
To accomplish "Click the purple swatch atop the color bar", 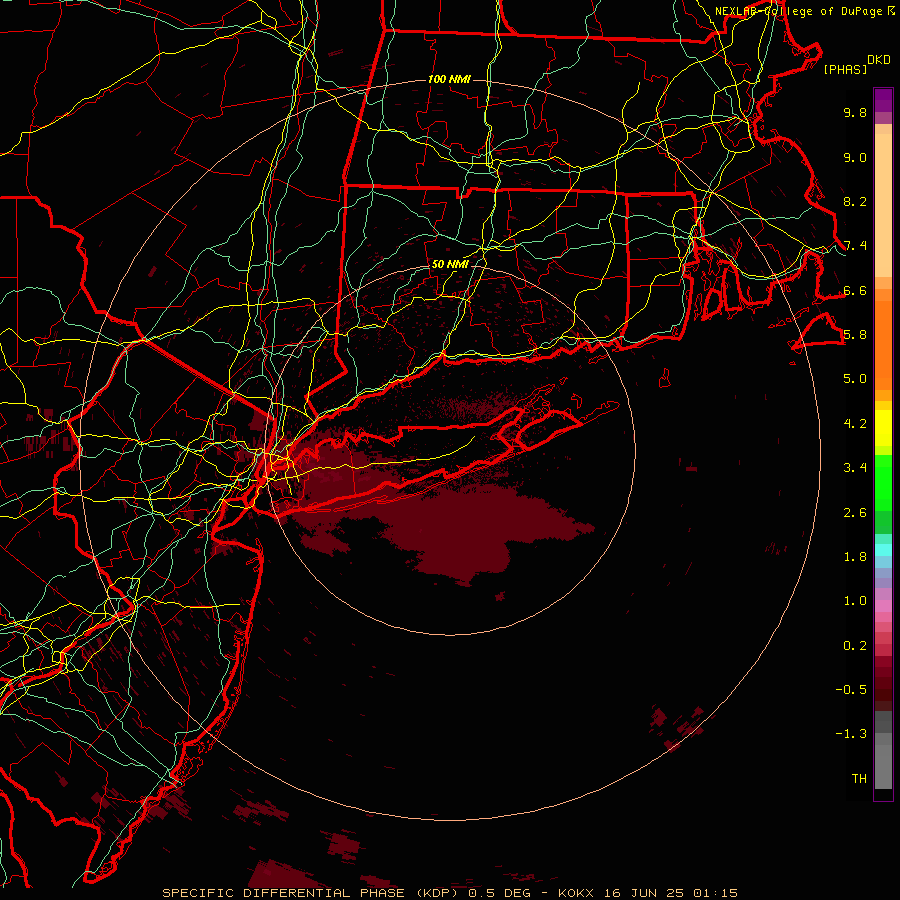I will pos(883,100).
